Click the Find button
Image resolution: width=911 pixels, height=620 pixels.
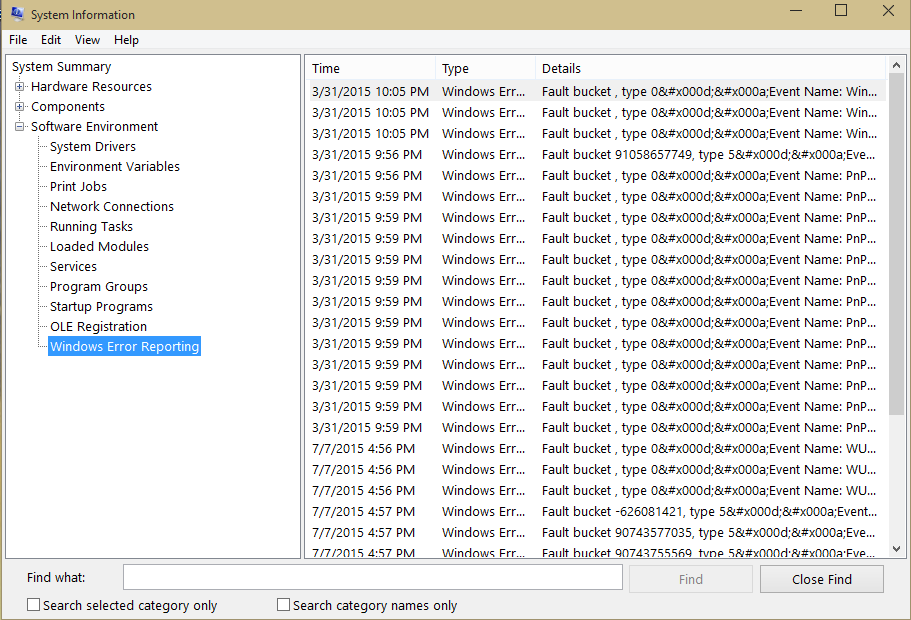(x=690, y=579)
